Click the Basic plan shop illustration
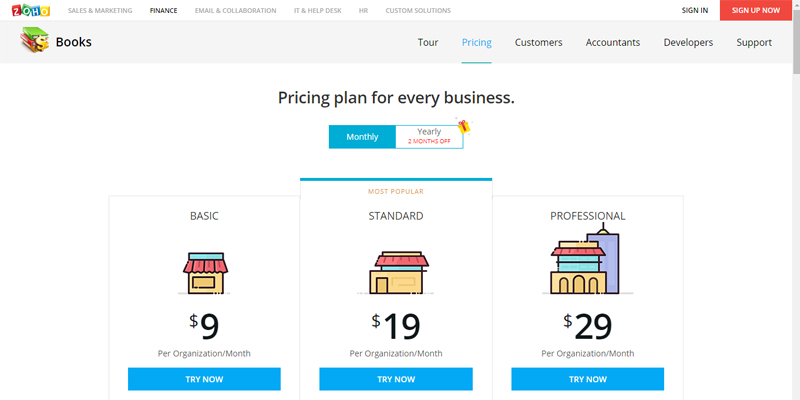The image size is (800, 400). point(205,273)
